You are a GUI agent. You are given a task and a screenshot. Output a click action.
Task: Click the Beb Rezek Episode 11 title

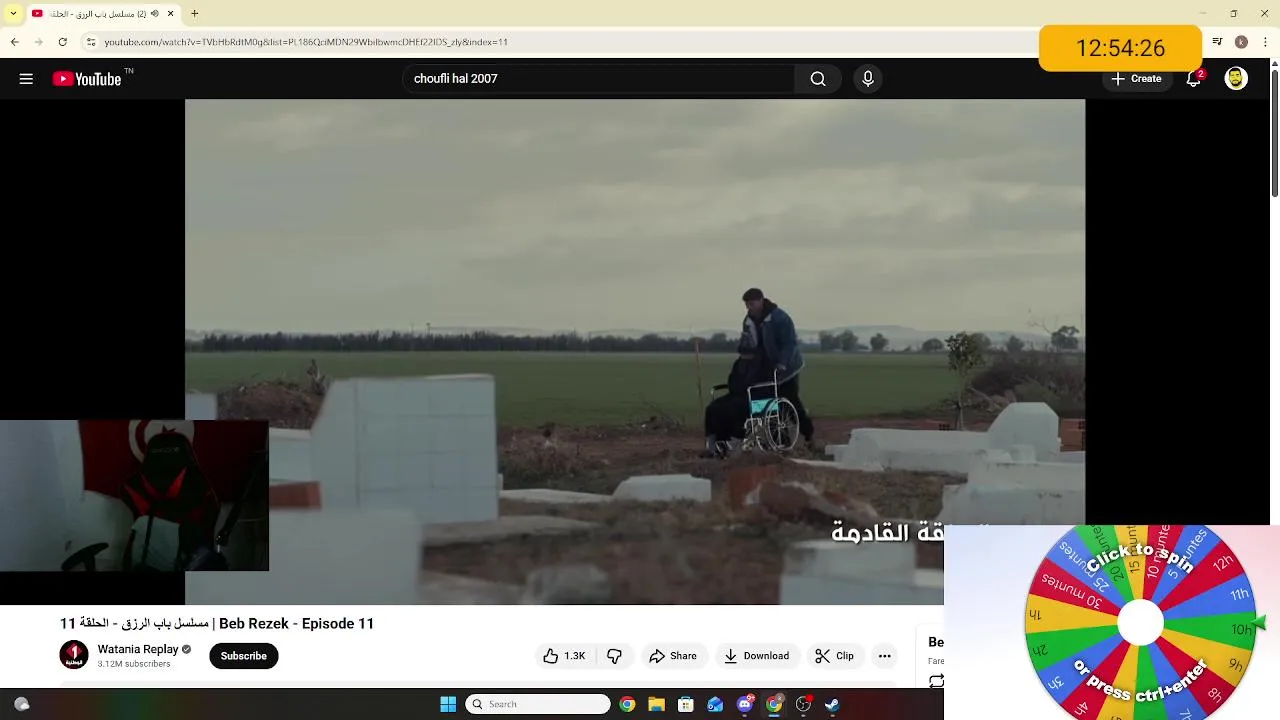(217, 623)
